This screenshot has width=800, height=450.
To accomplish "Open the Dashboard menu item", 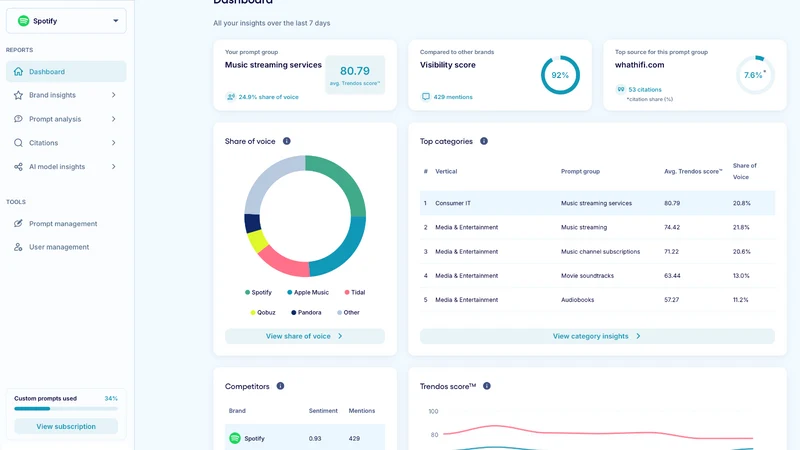I will [x=66, y=71].
